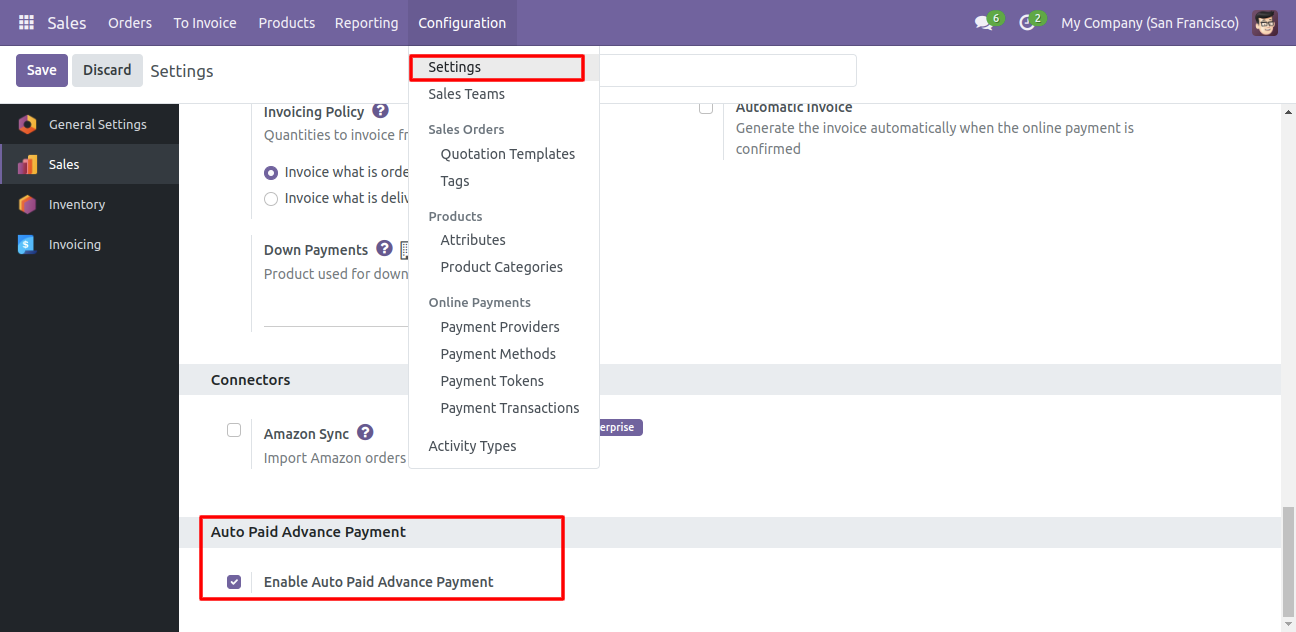
Task: Click the user avatar picture
Action: click(x=1265, y=22)
